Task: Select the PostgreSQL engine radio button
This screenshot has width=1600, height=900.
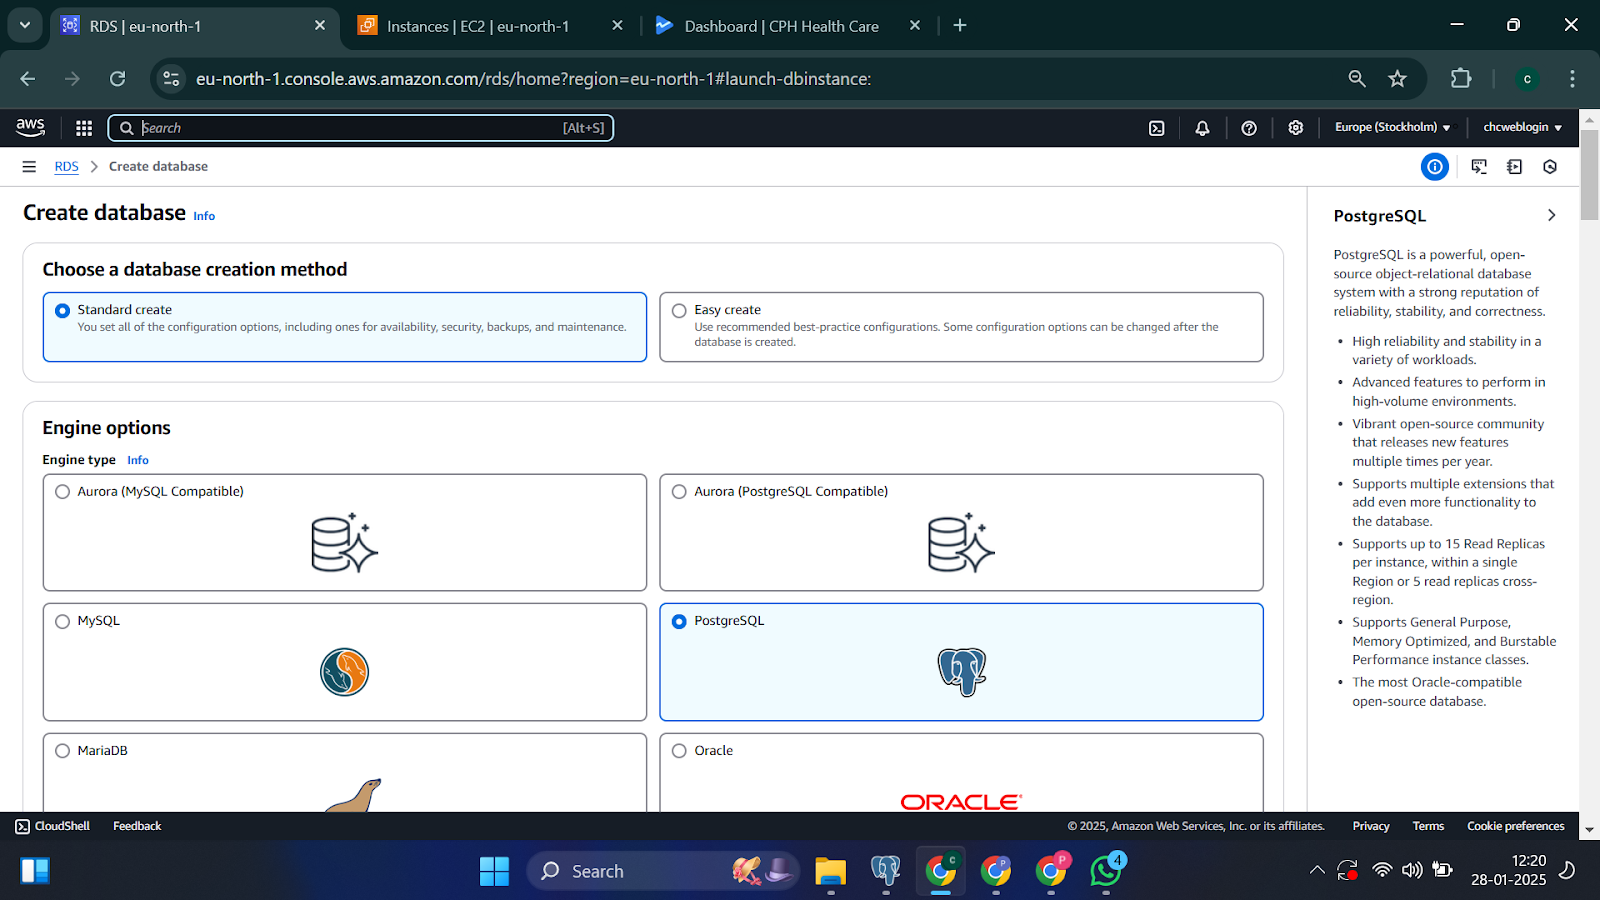Action: pos(680,622)
